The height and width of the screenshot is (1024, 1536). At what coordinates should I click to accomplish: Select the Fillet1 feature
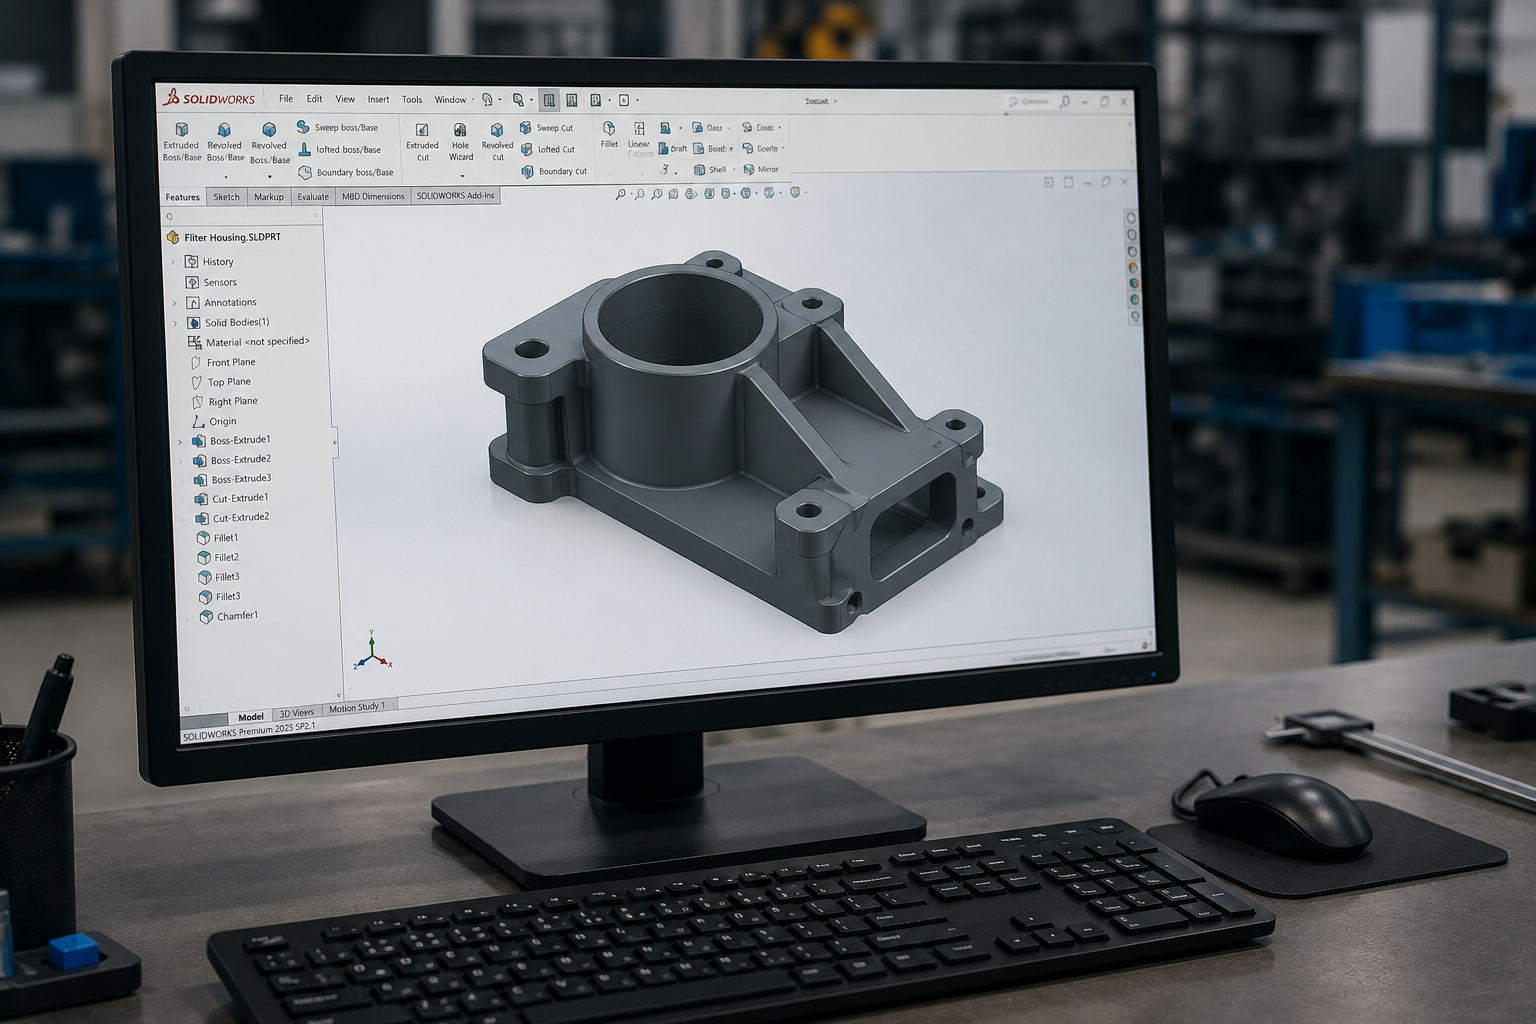click(218, 538)
